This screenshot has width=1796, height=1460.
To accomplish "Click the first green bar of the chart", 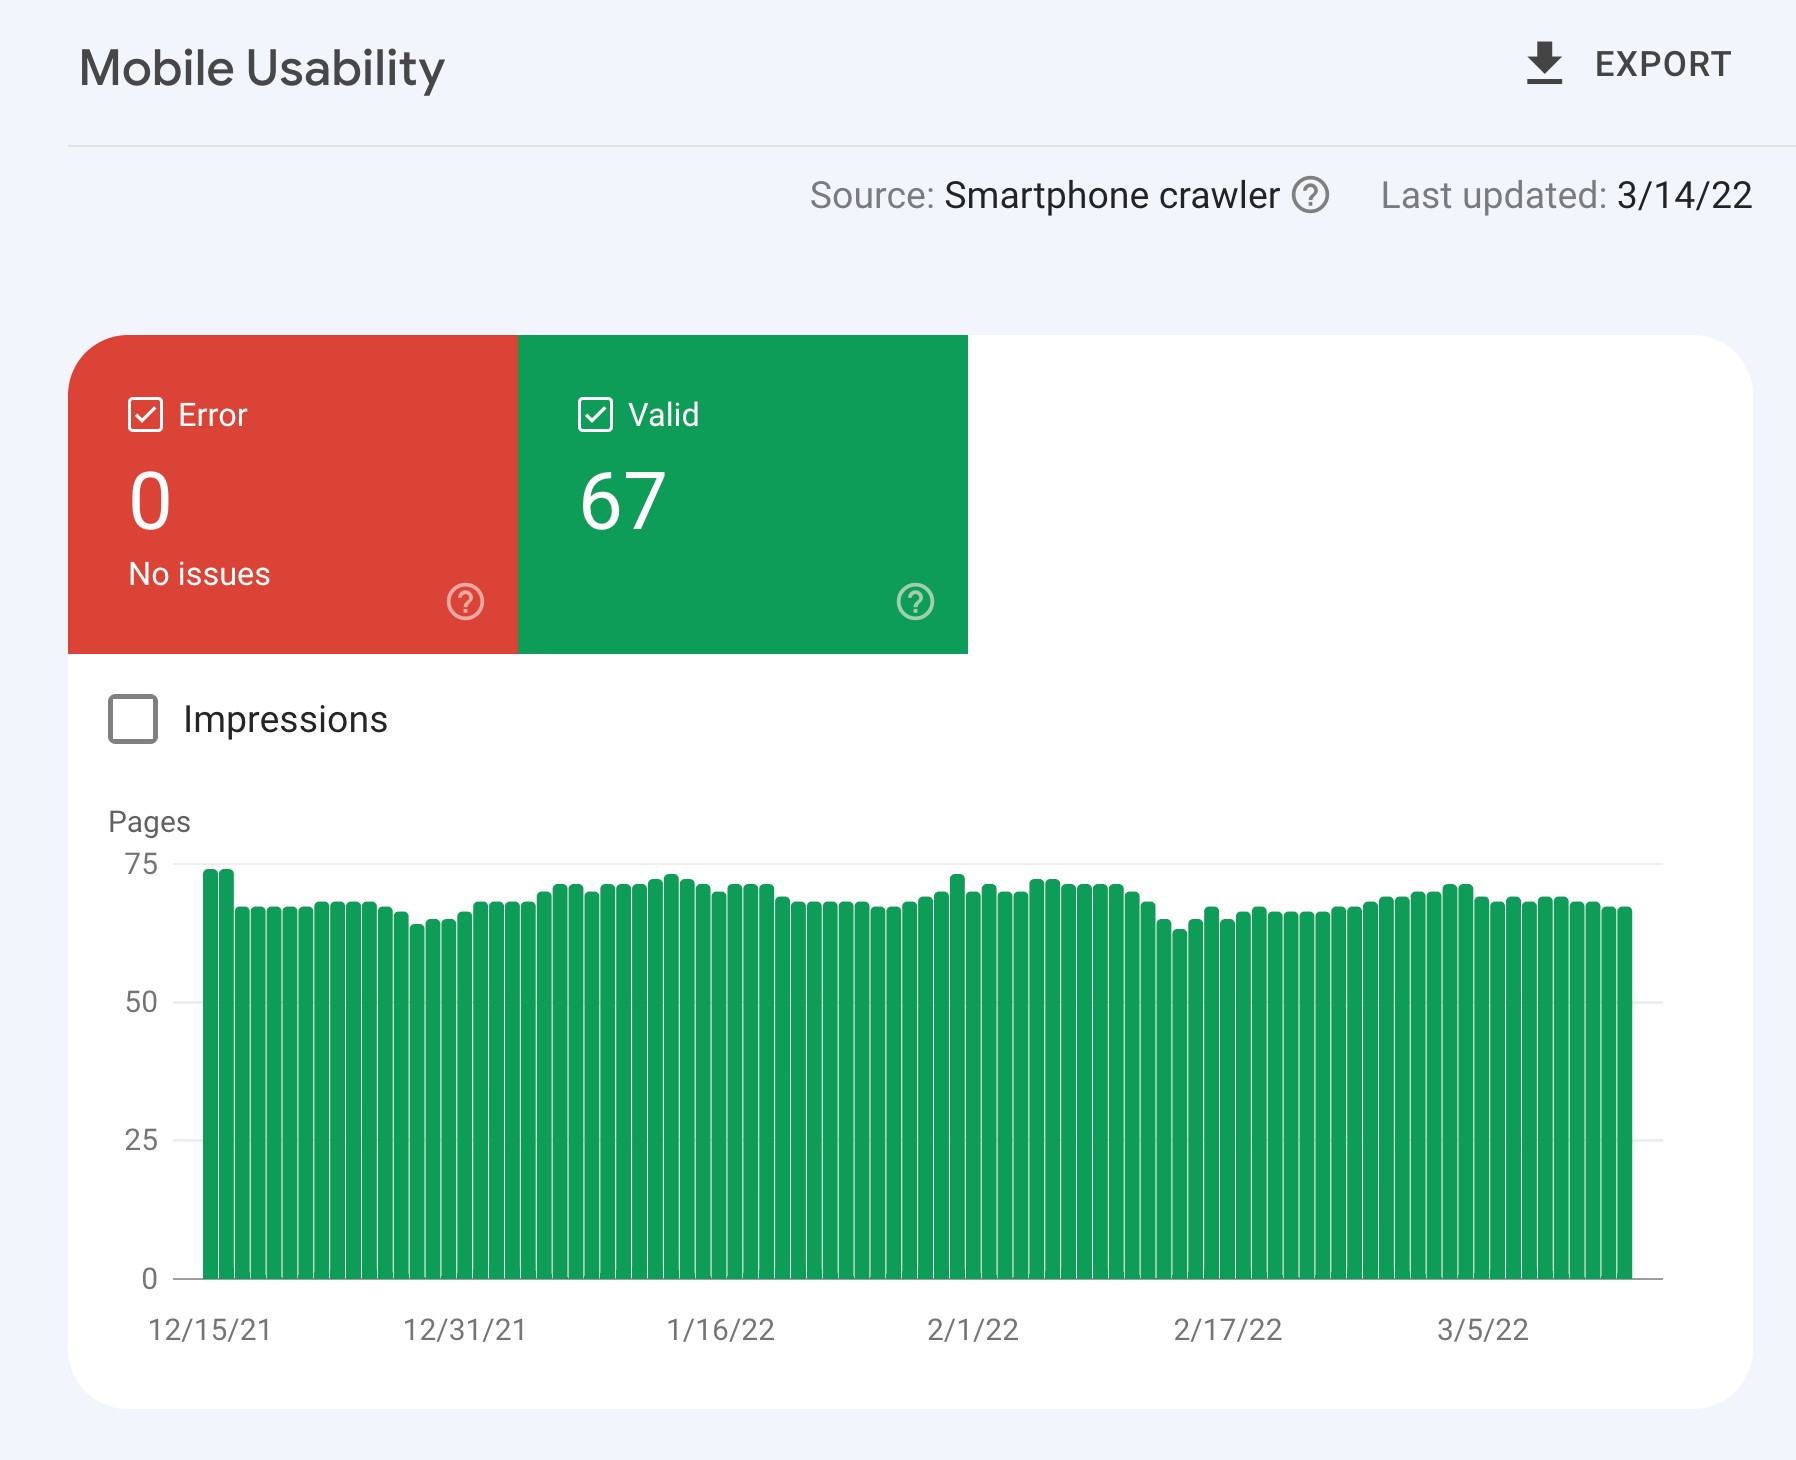I will (x=210, y=1073).
